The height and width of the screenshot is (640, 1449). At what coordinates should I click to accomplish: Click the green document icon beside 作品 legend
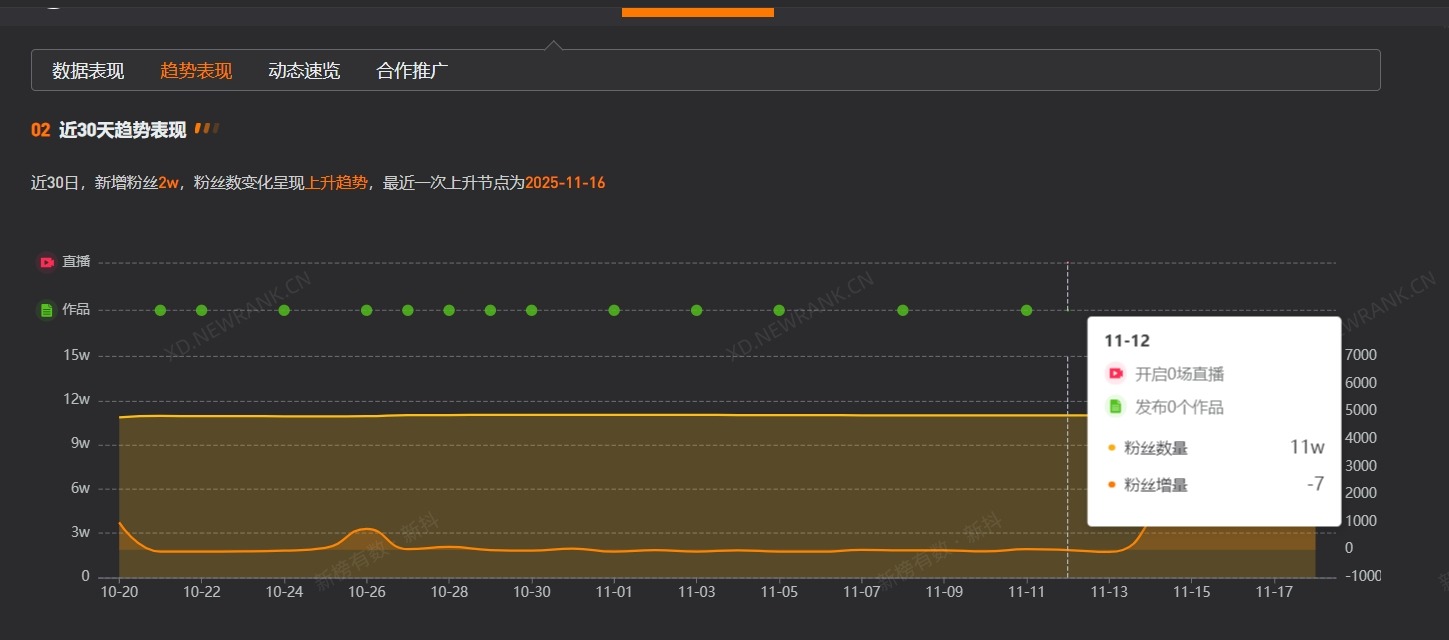click(46, 309)
